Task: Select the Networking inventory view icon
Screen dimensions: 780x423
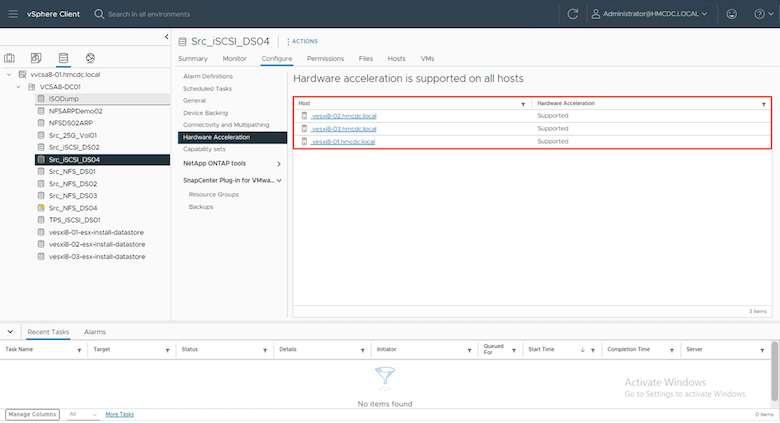Action: tap(90, 59)
